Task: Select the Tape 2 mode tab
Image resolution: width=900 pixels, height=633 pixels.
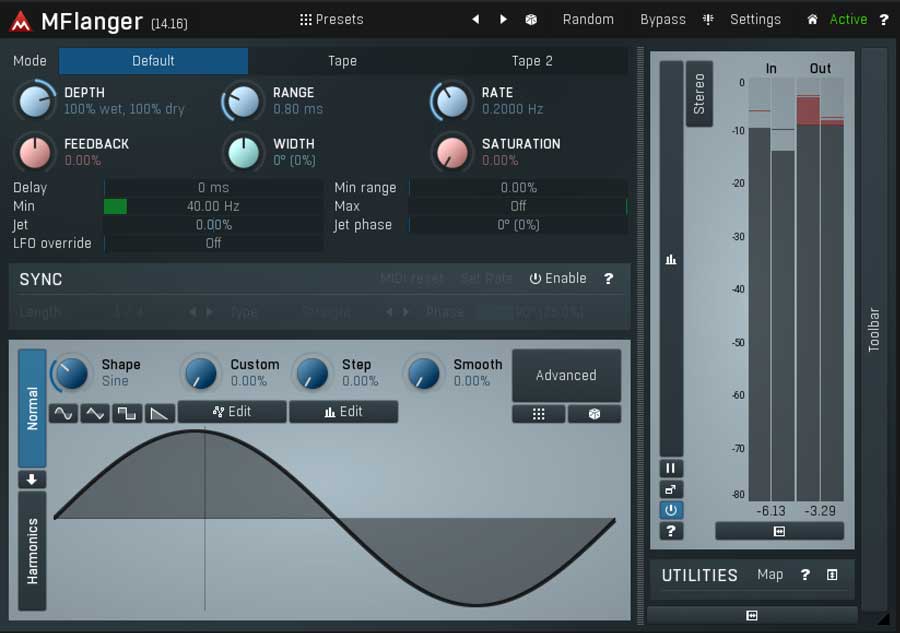Action: pos(532,61)
